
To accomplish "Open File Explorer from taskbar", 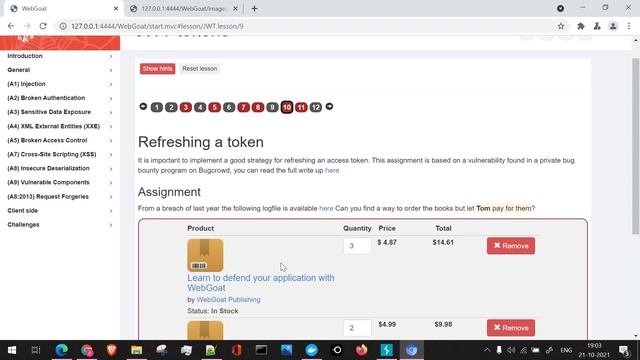I will (x=136, y=350).
